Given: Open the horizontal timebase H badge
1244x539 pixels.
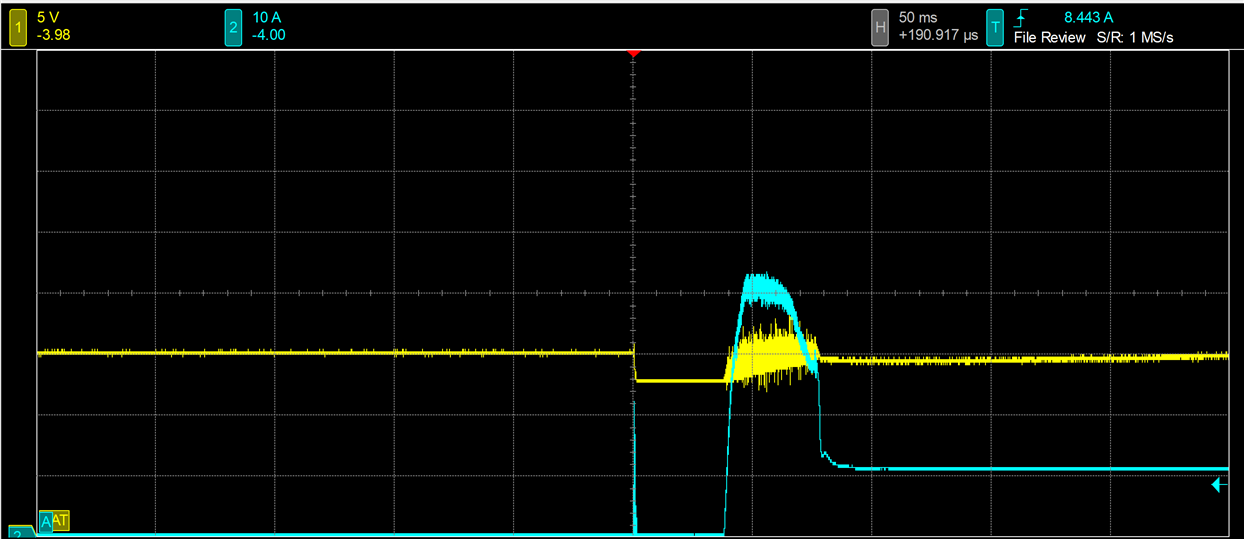Looking at the screenshot, I should tap(880, 27).
